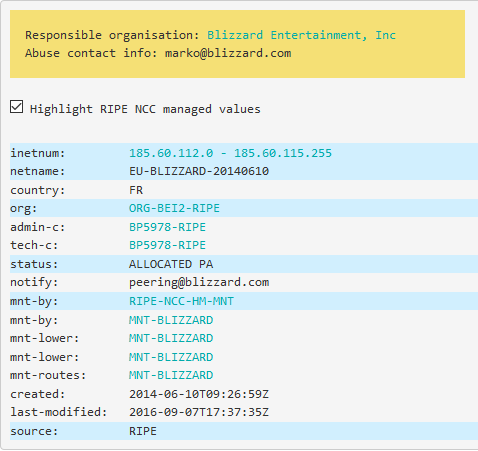
Task: Select the source value RIPE
Action: tap(143, 431)
